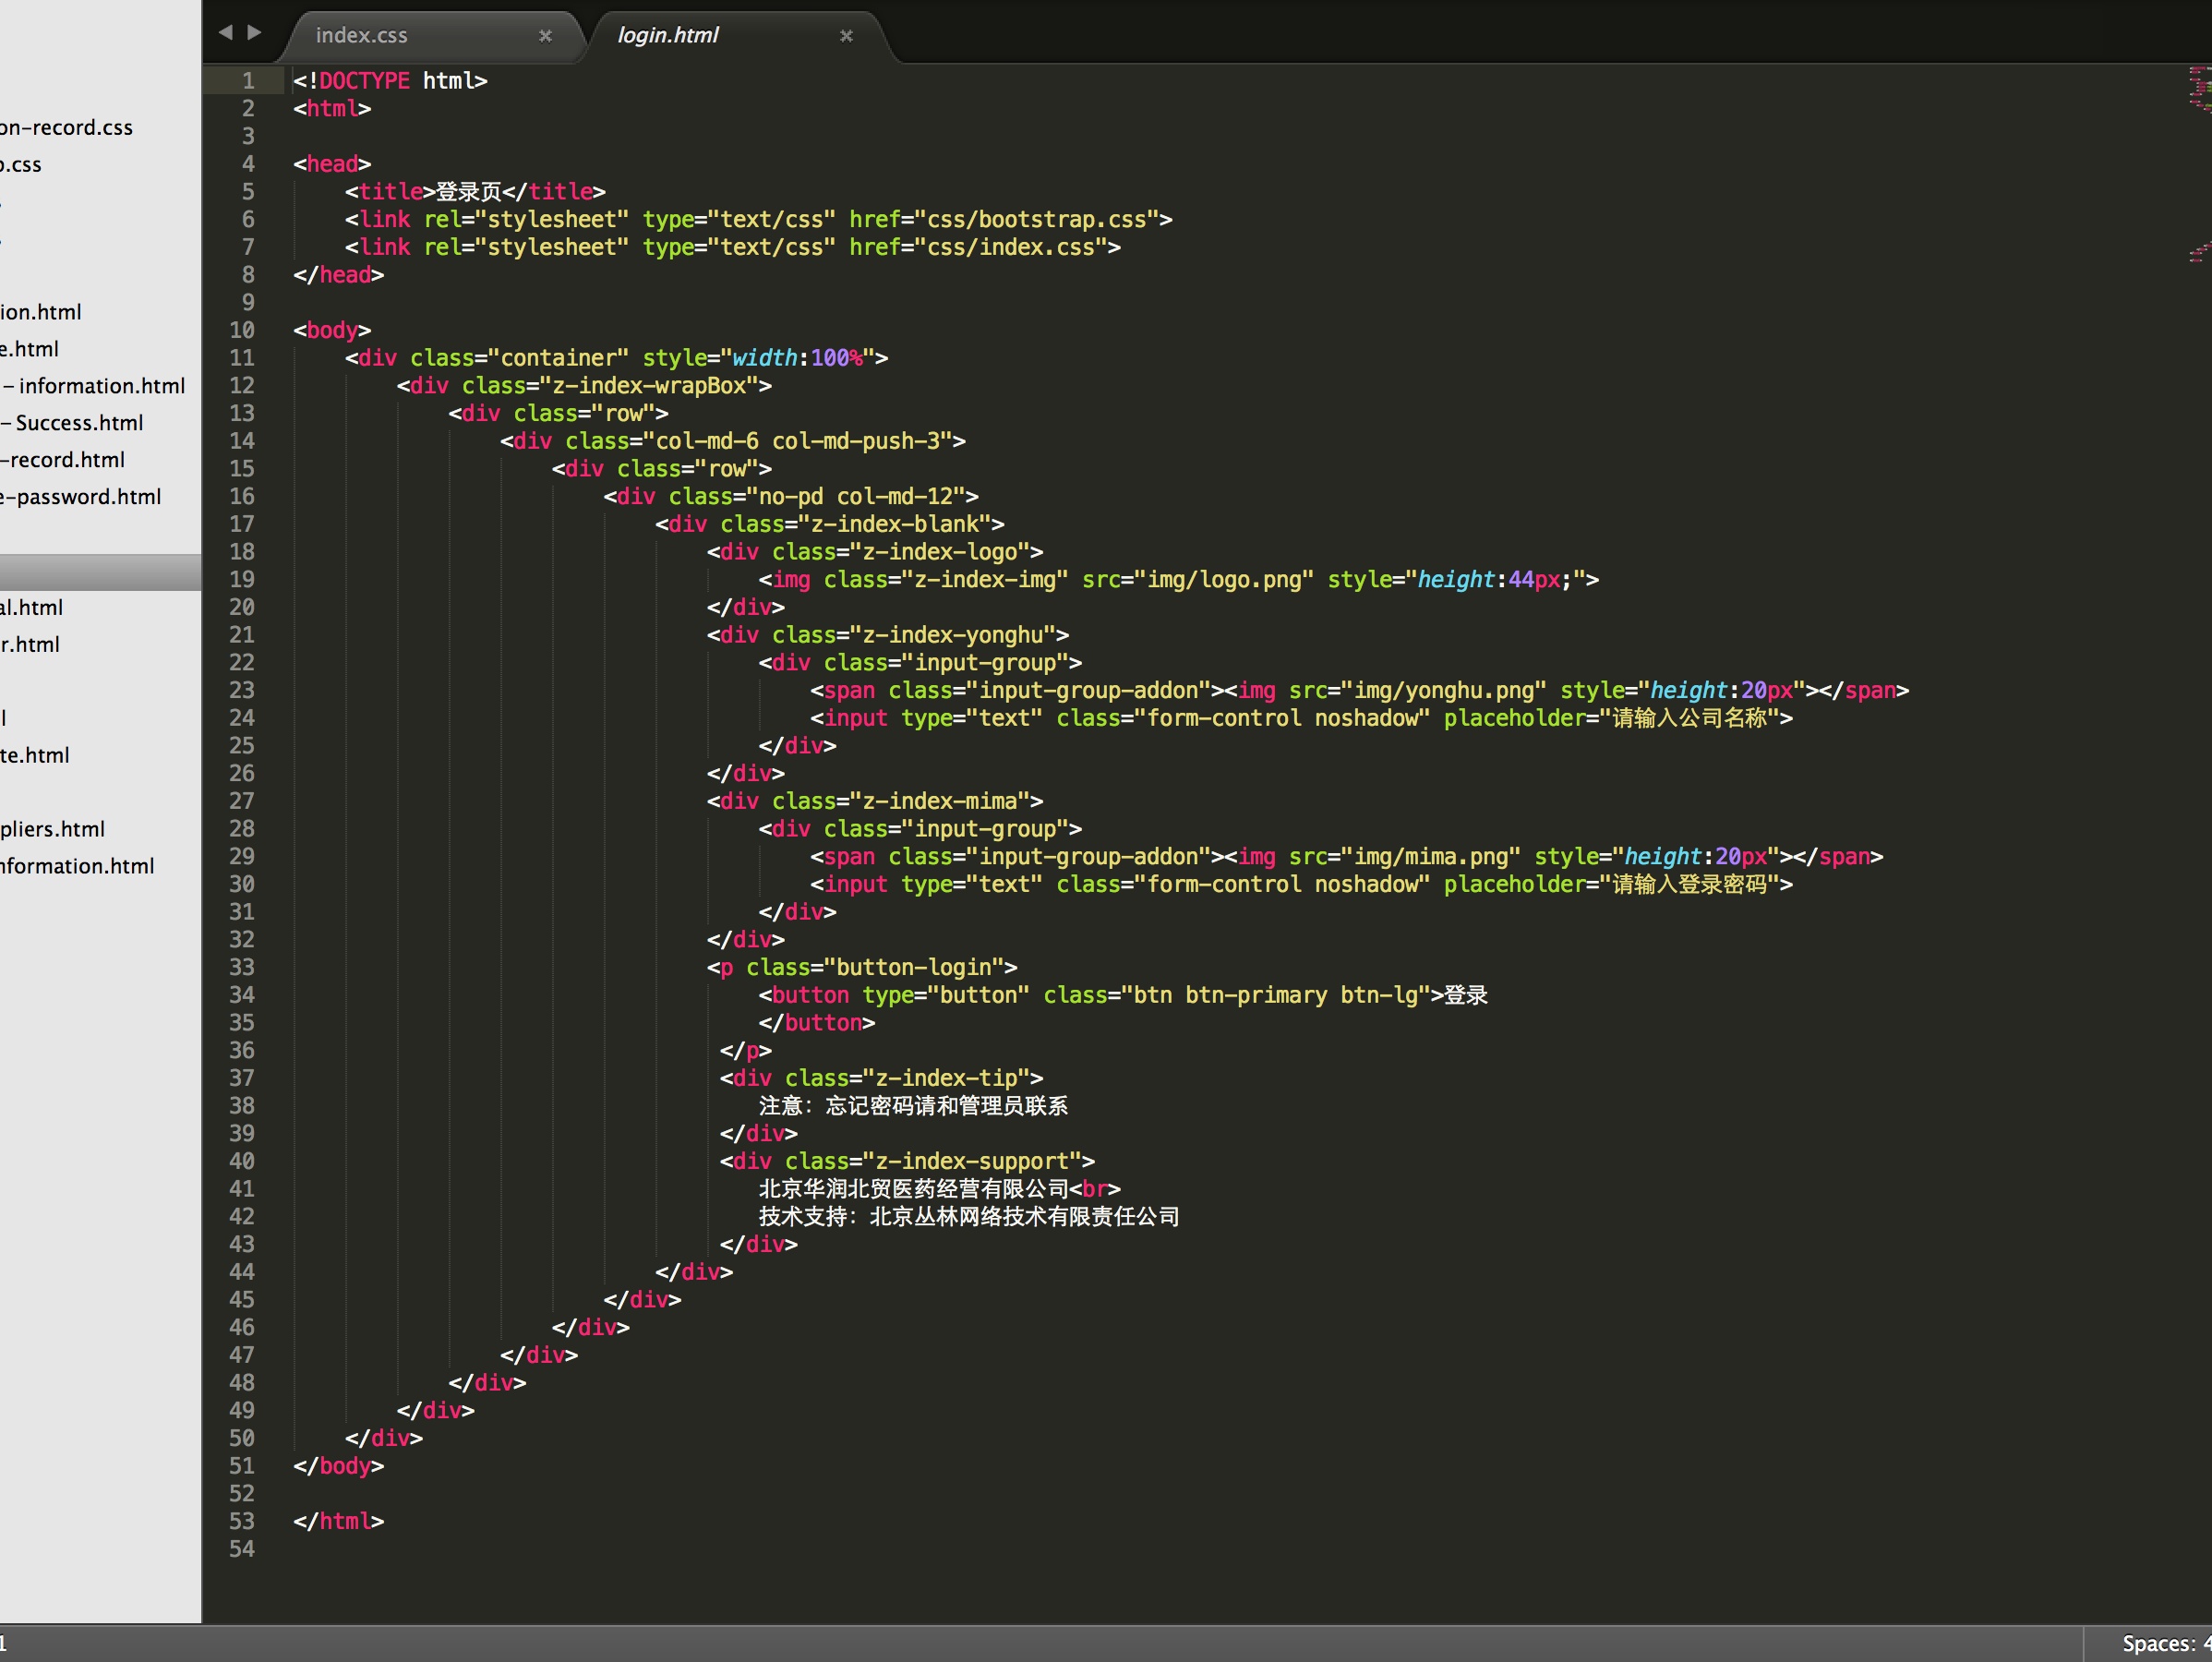Open the file ending in -record.html in the sidebar

point(64,460)
